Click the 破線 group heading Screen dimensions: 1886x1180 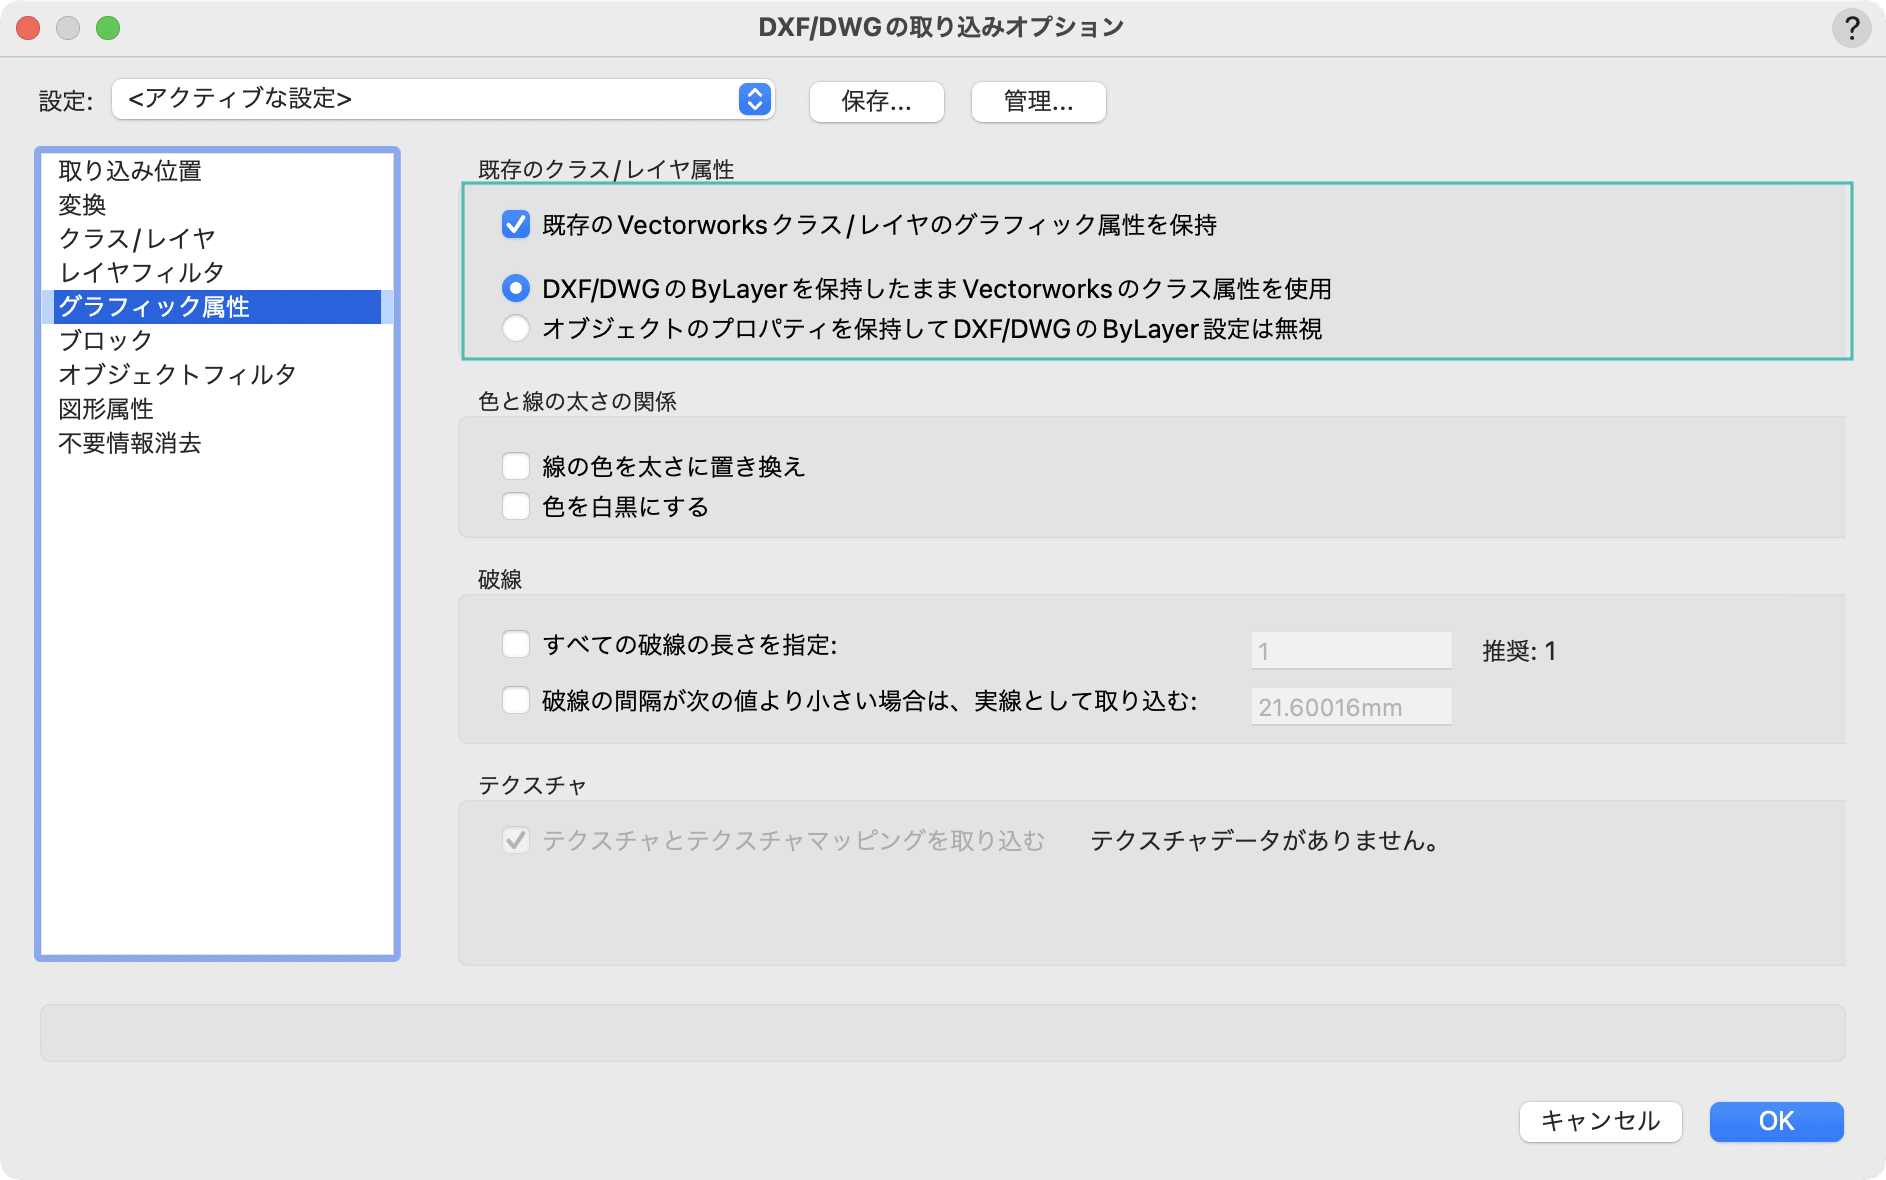(x=500, y=579)
